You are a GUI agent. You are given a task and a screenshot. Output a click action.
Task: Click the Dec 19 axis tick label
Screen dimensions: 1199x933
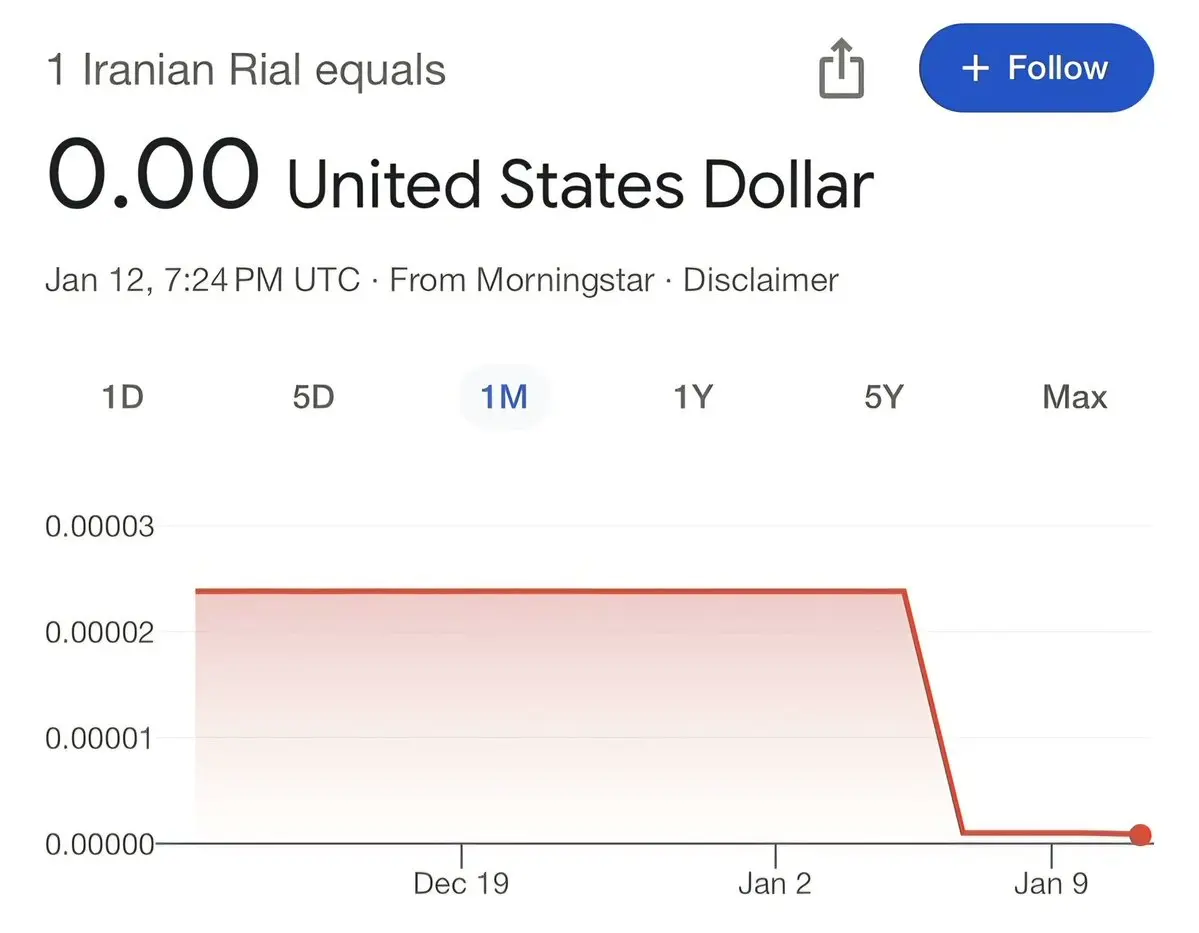coord(461,884)
